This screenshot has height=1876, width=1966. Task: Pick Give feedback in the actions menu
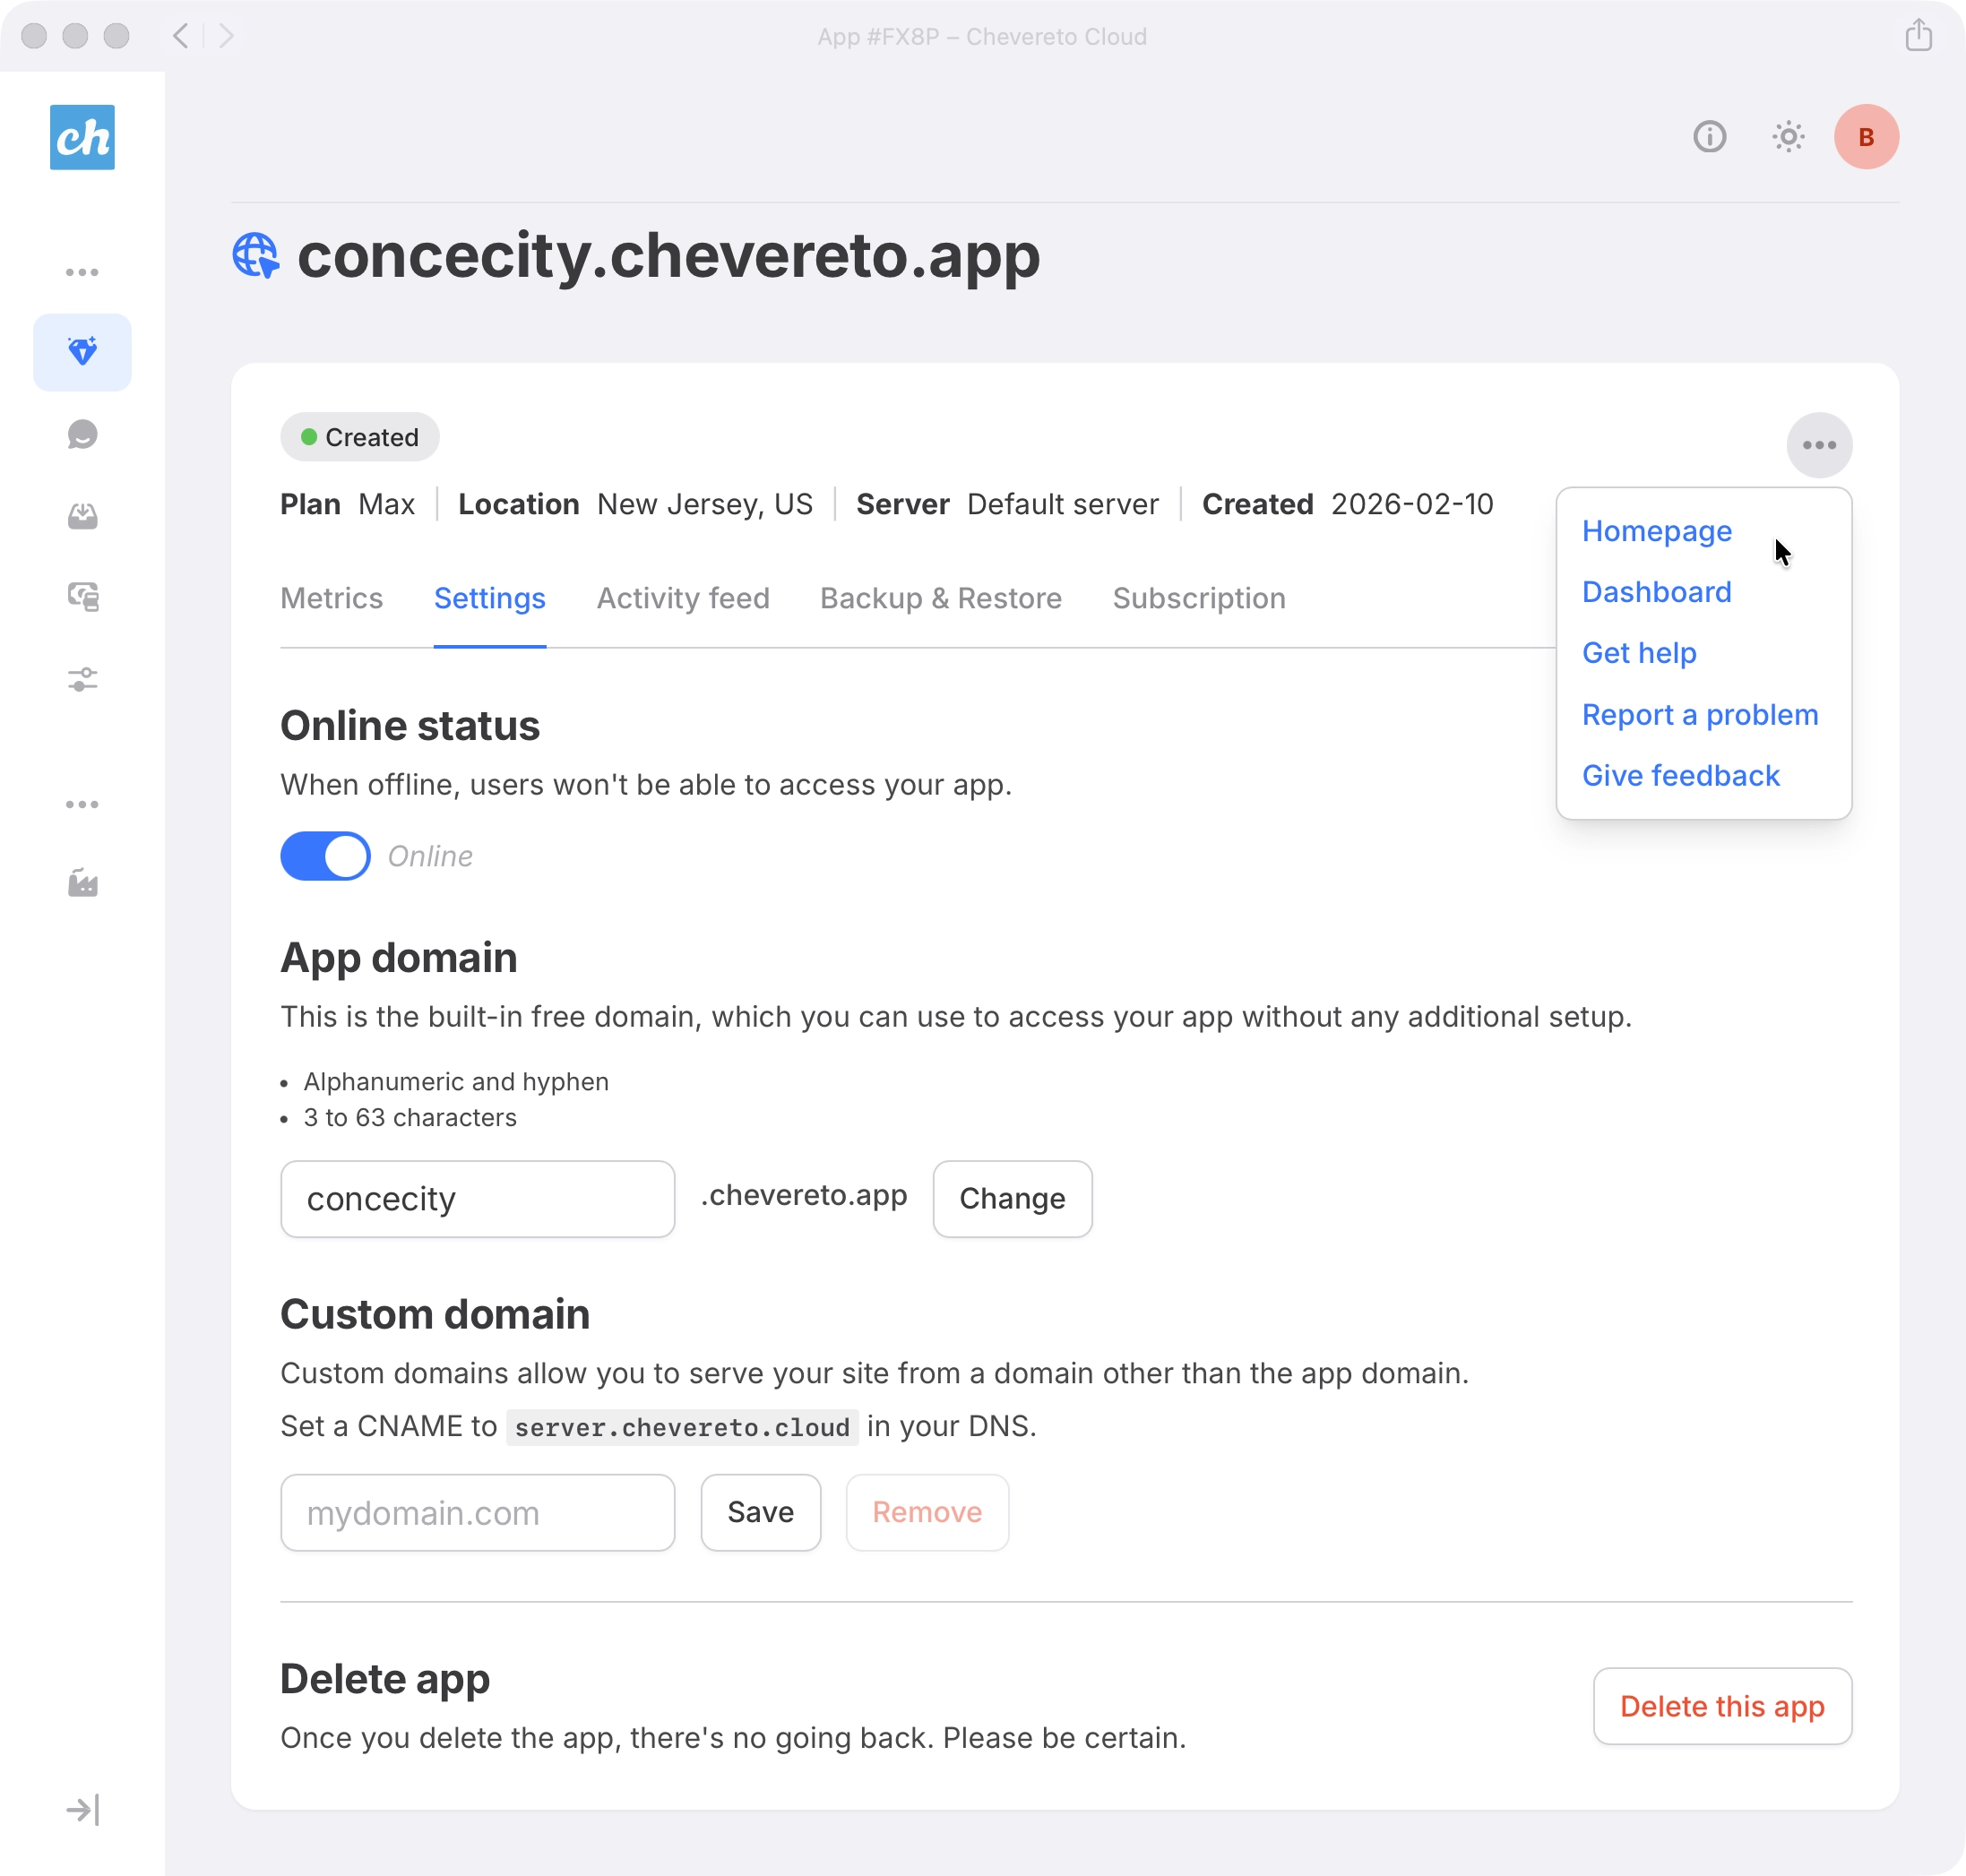click(x=1681, y=776)
